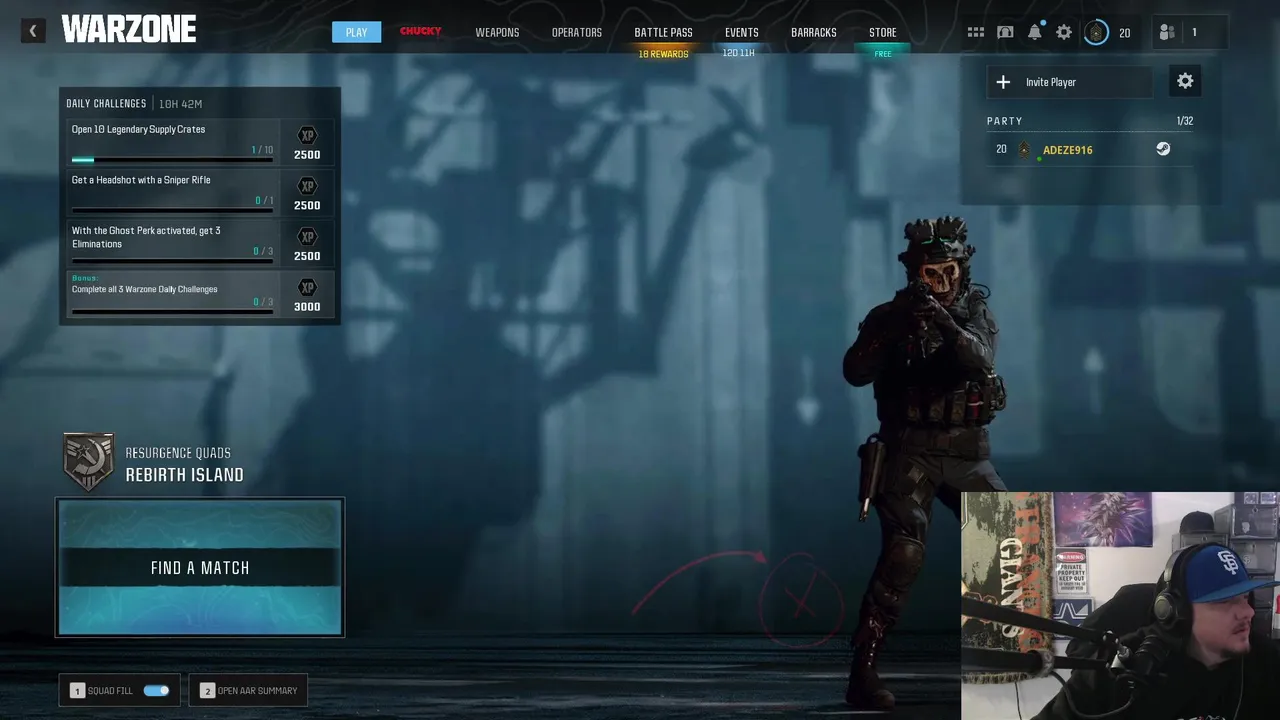Switch to the Weapons tab
Image resolution: width=1280 pixels, height=720 pixels.
coord(497,32)
